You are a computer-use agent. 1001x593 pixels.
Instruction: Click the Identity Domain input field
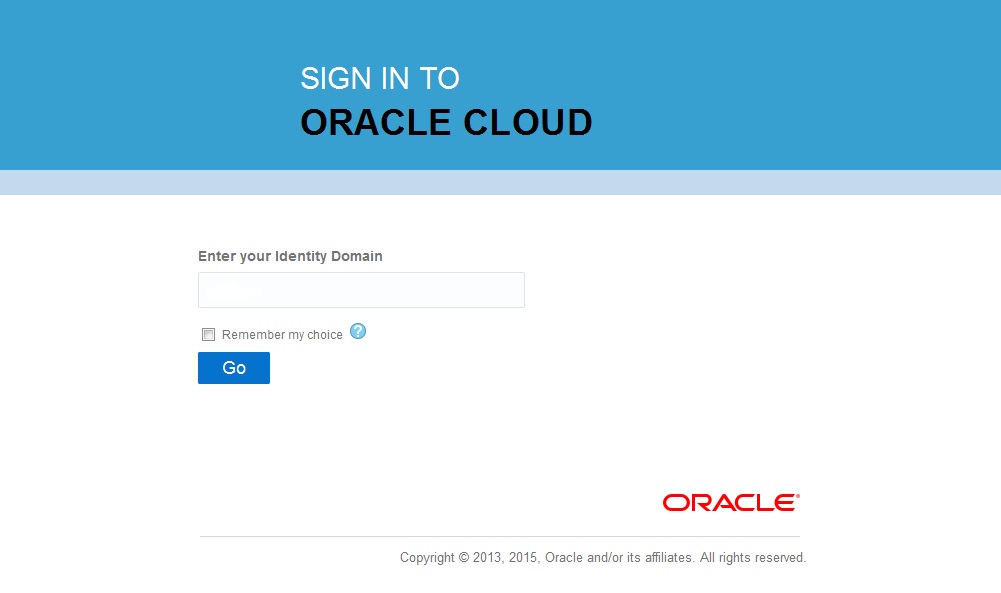pyautogui.click(x=361, y=290)
